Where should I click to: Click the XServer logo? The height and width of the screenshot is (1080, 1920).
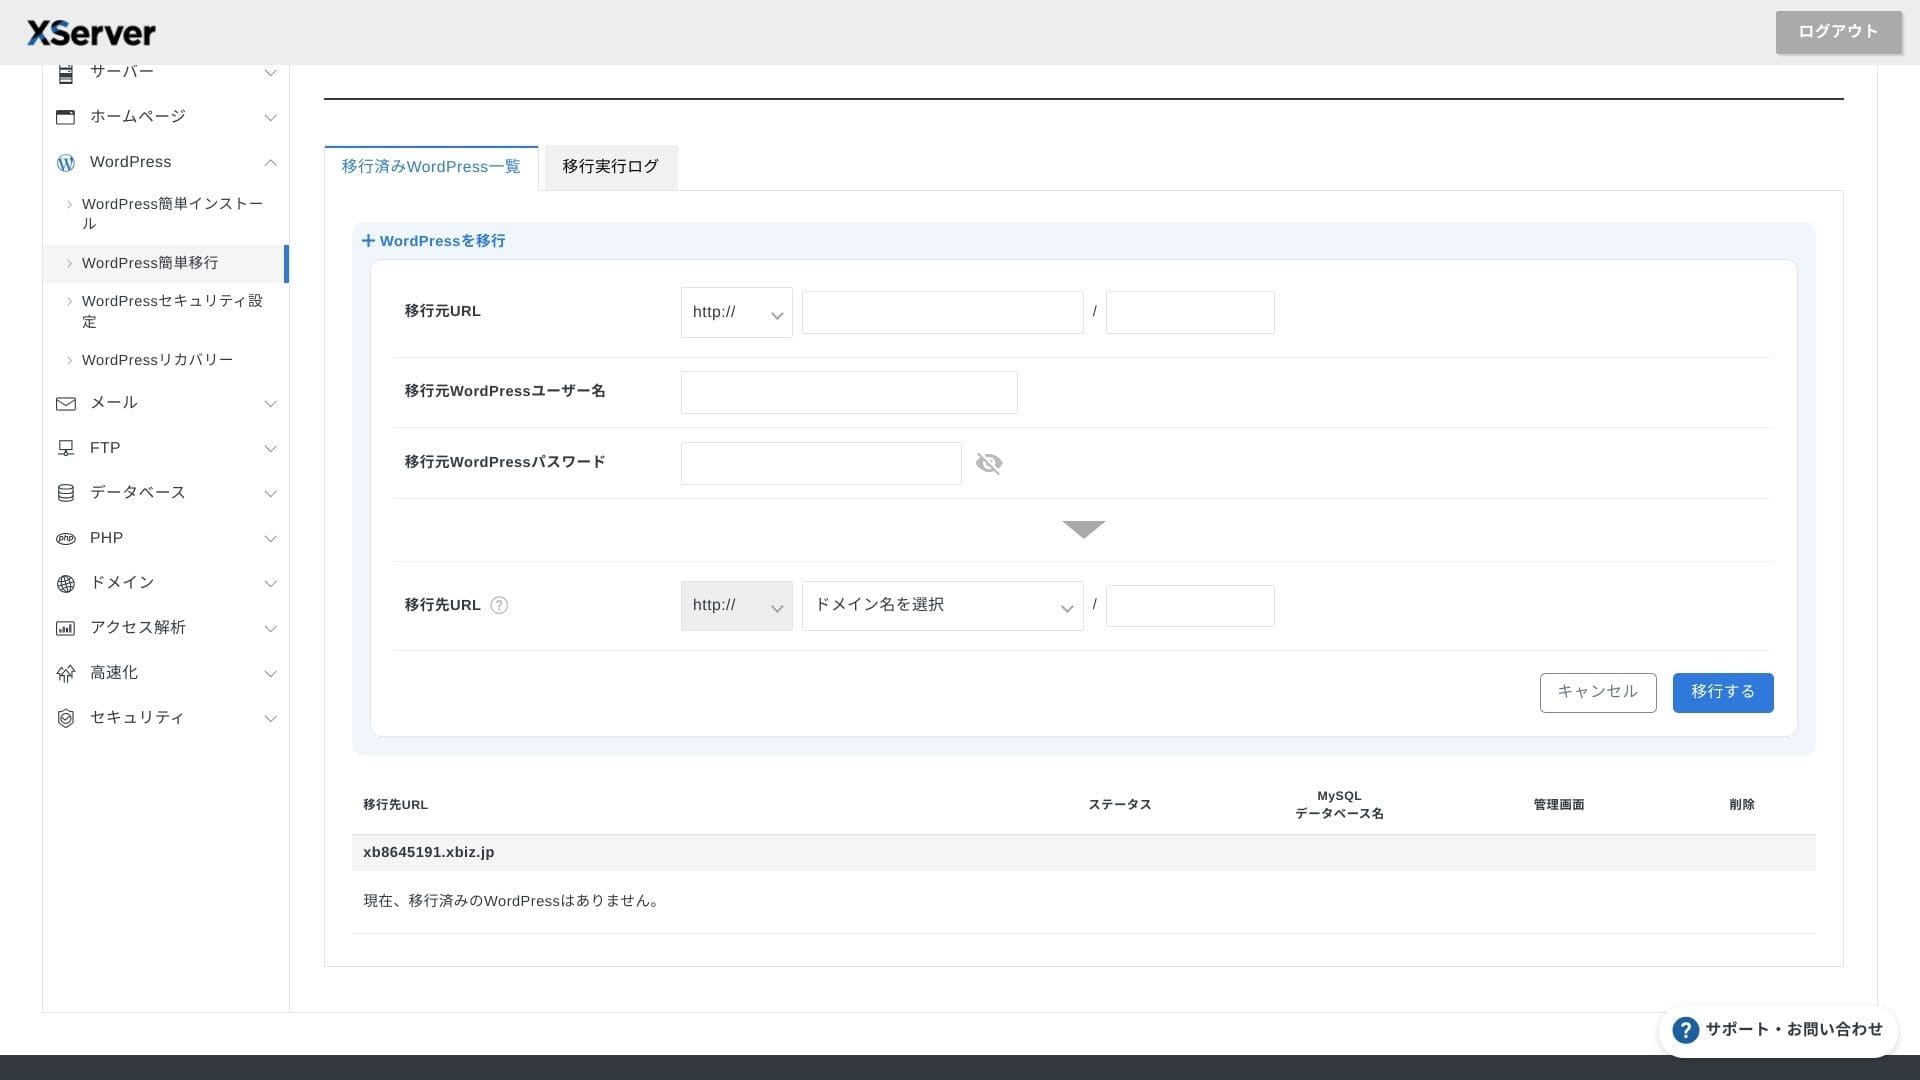91,33
